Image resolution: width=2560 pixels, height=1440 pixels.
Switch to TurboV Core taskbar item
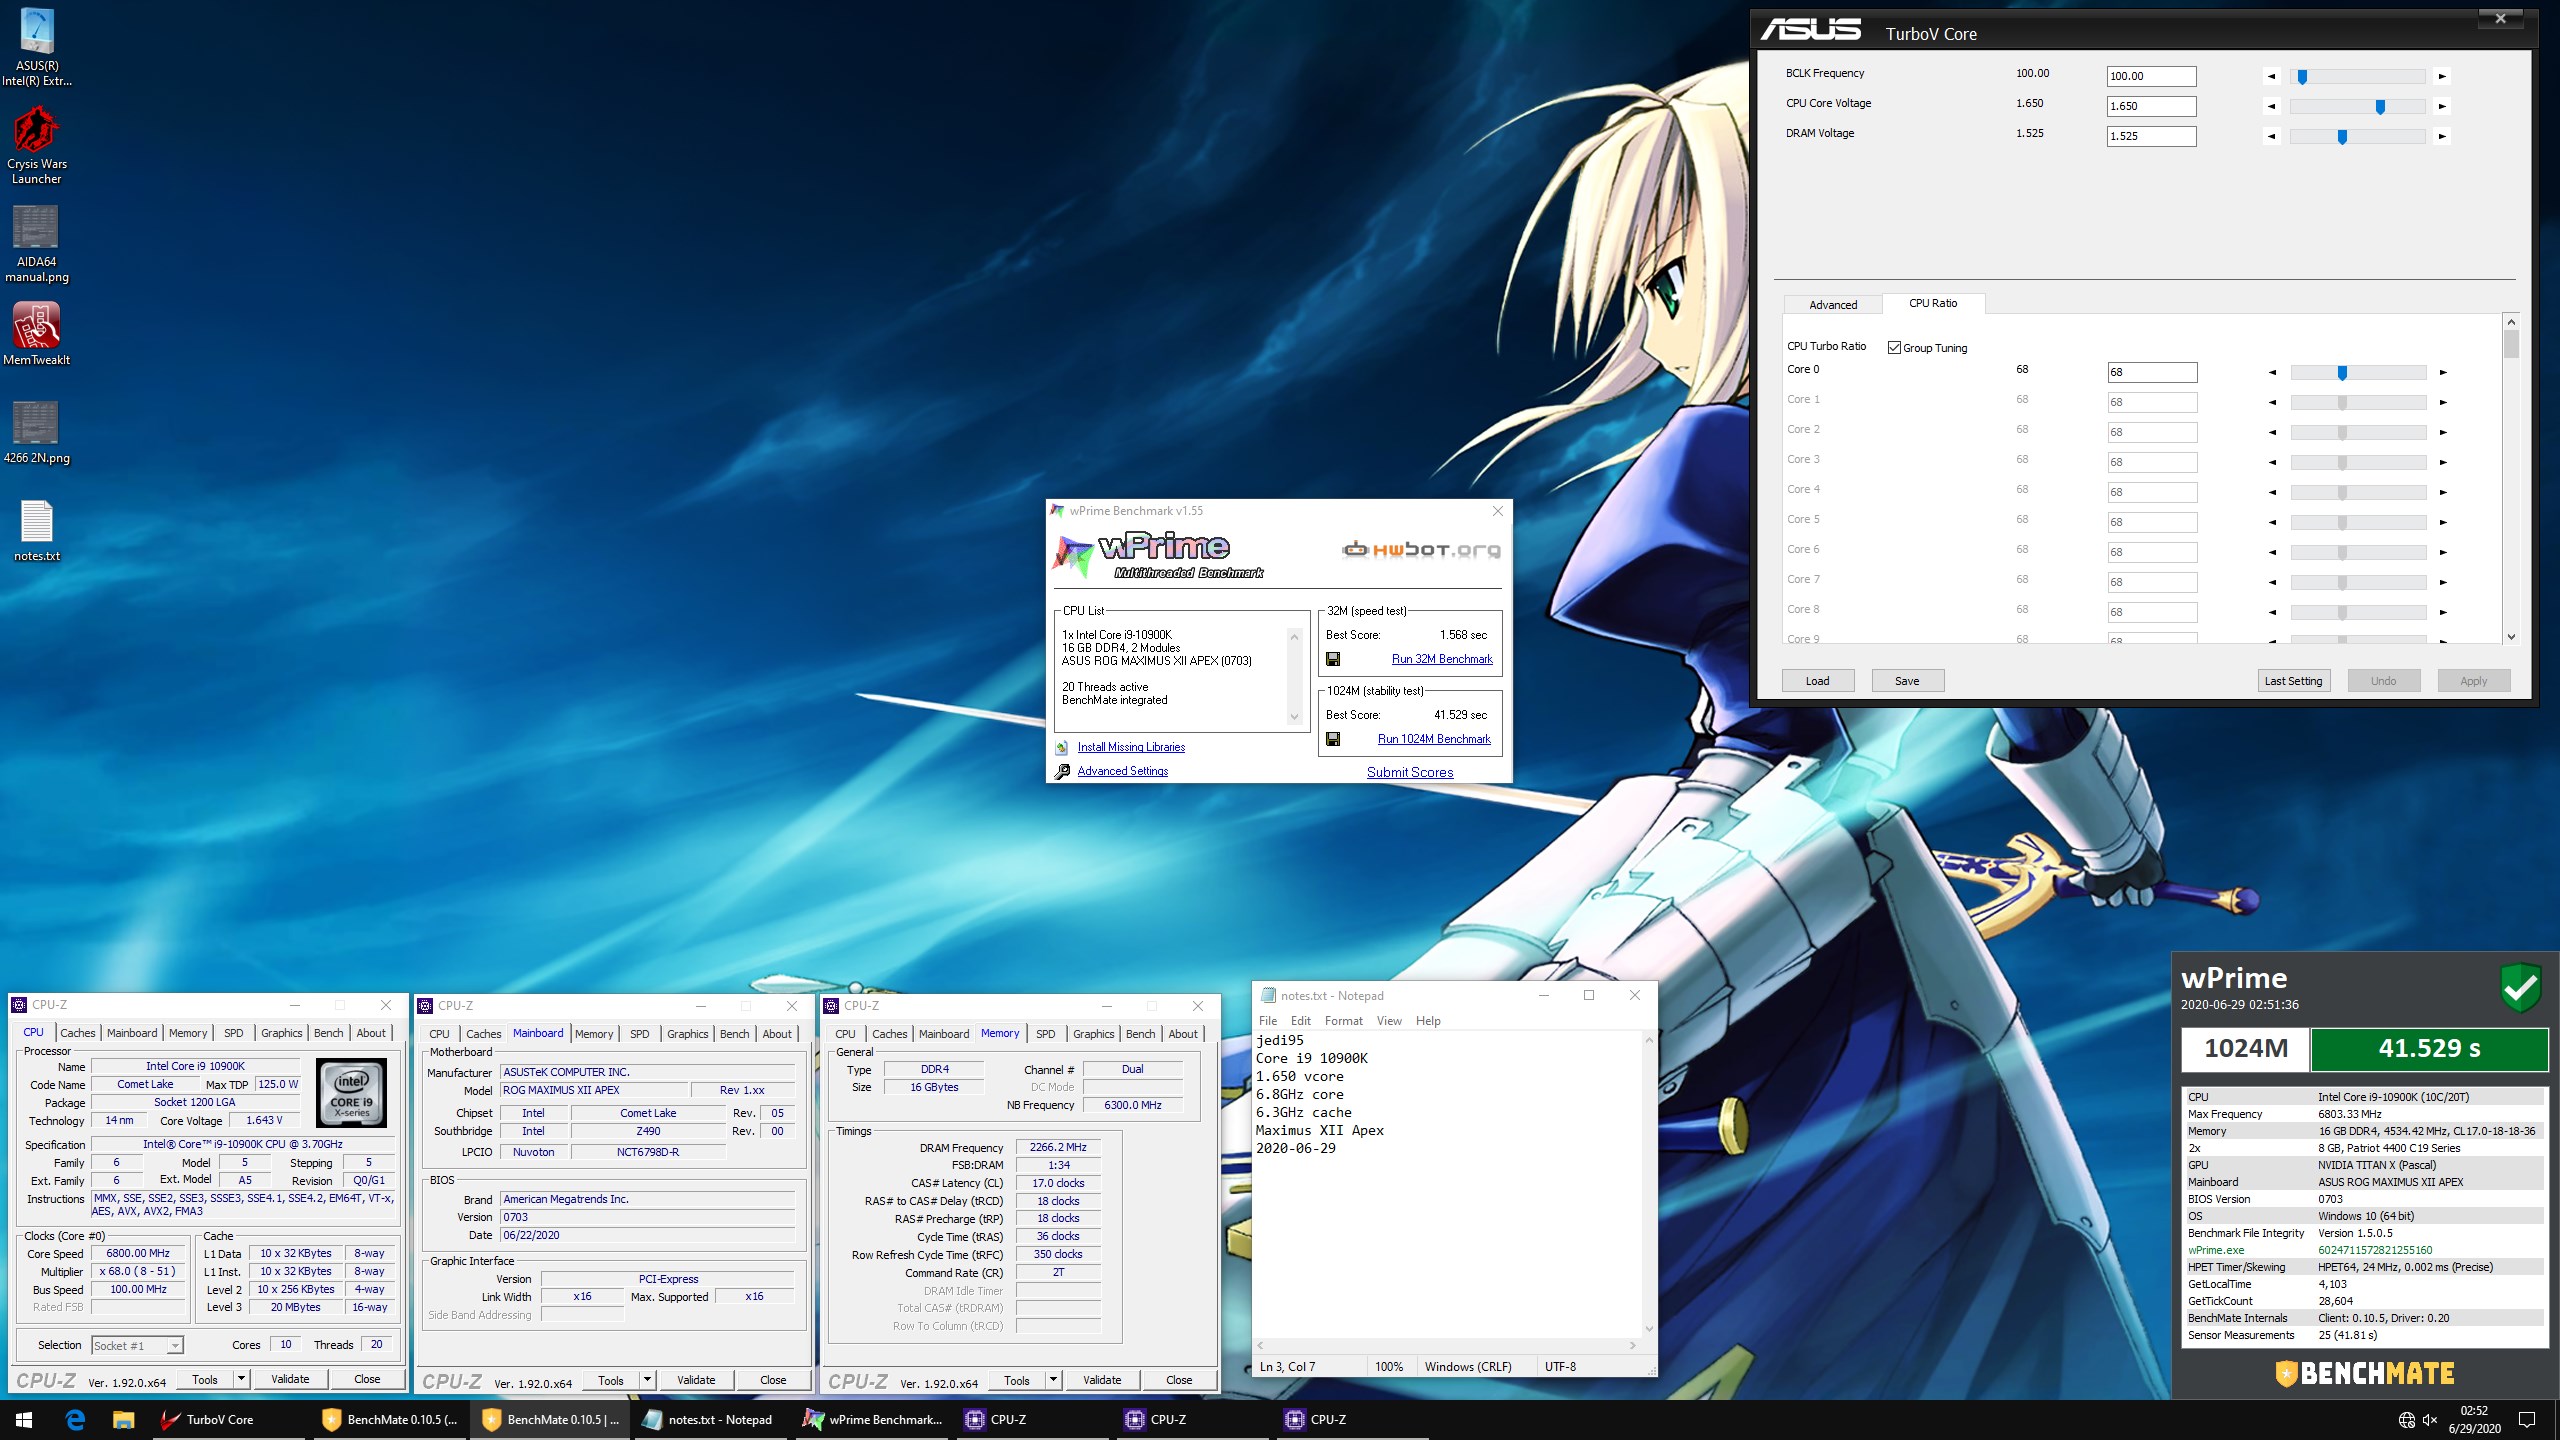point(230,1419)
